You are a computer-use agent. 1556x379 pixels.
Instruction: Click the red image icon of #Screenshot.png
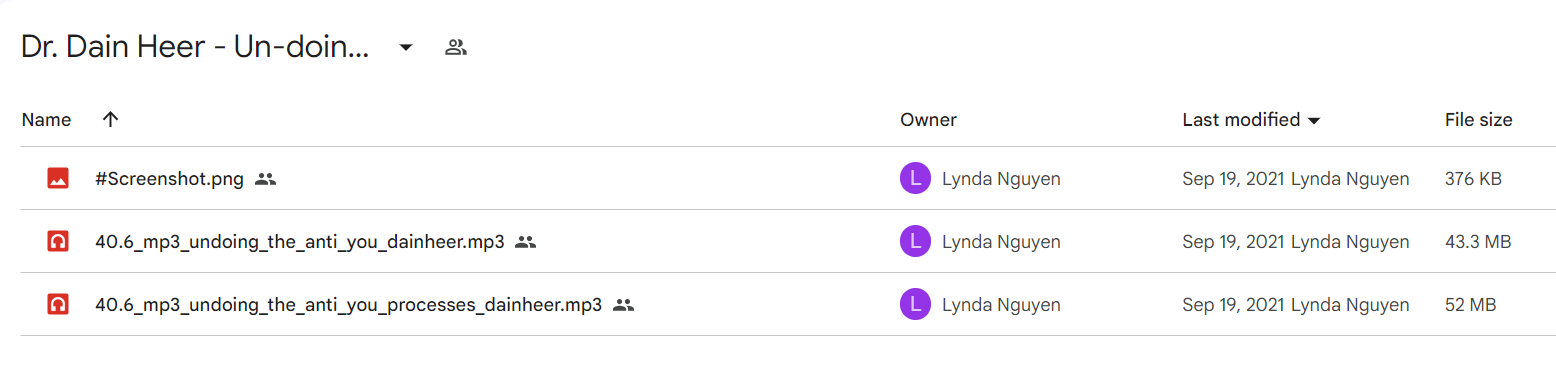pyautogui.click(x=58, y=179)
